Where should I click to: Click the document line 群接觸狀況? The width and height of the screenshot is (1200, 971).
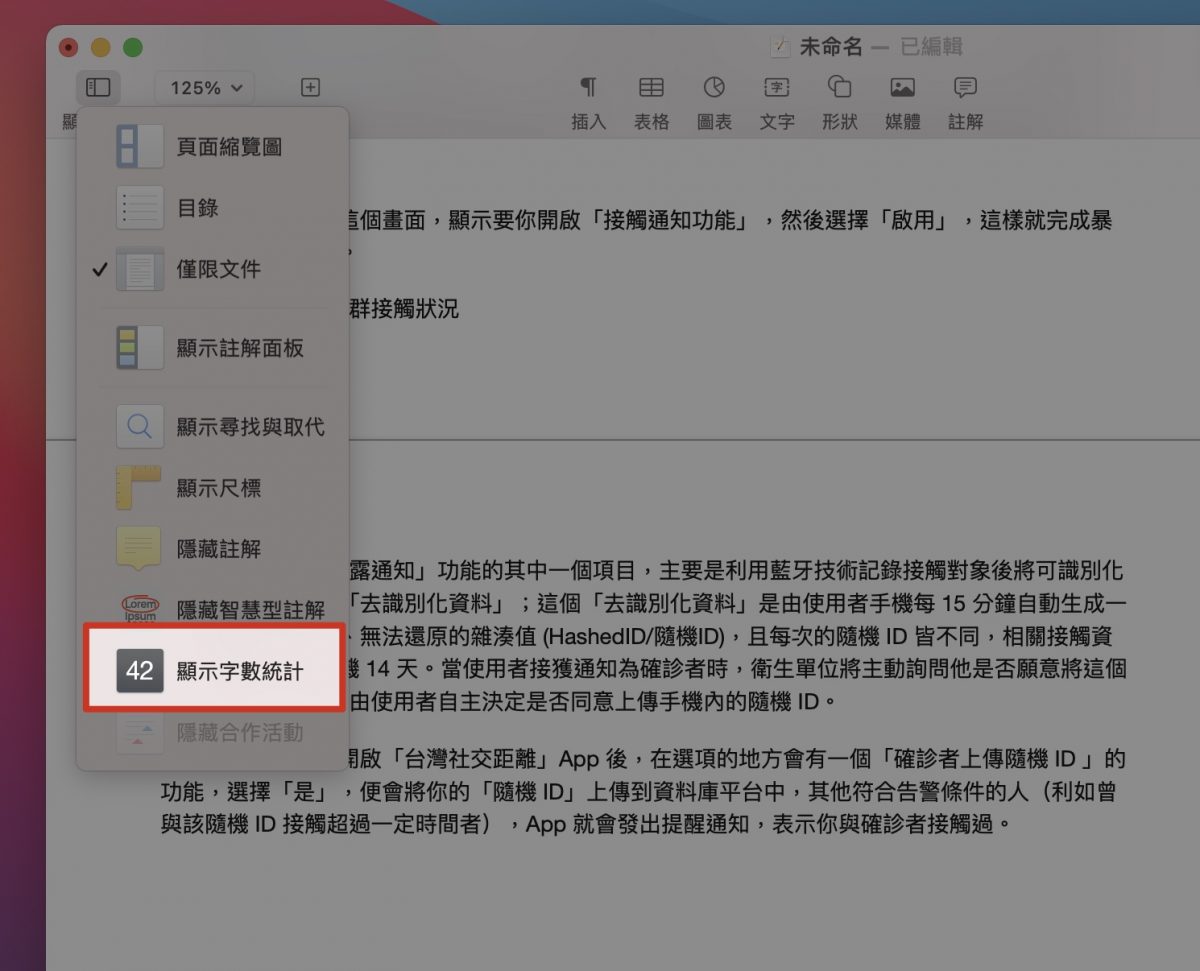[x=403, y=309]
